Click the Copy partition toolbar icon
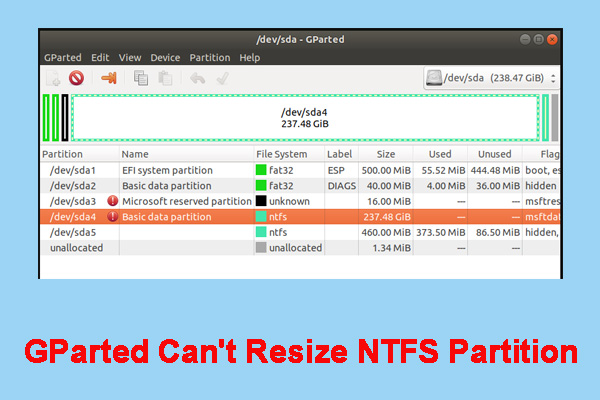 [141, 78]
